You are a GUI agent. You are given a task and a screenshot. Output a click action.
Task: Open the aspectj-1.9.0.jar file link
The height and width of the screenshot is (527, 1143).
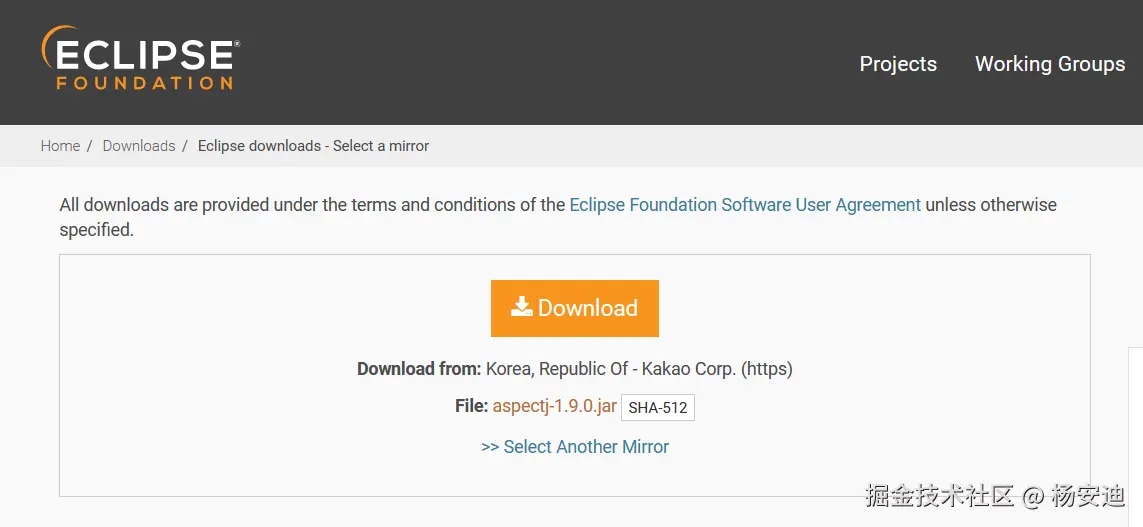coord(554,406)
